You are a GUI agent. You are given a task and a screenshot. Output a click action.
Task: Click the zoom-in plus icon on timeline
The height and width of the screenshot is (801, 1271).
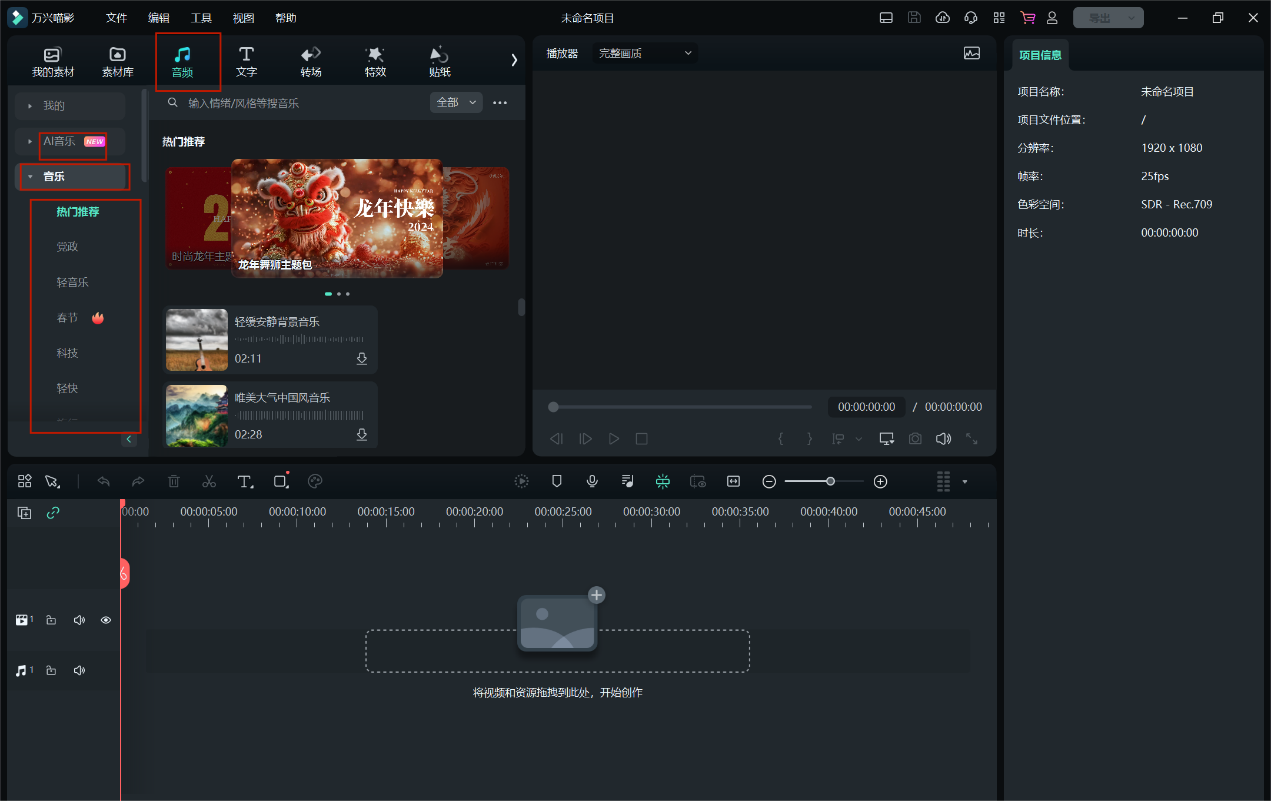880,481
